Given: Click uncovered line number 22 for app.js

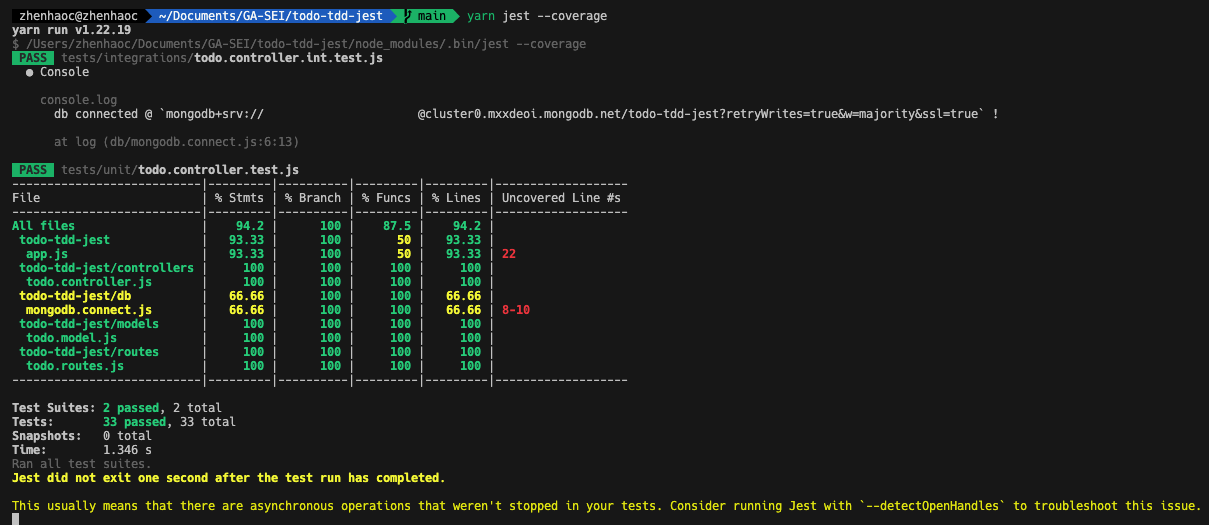Looking at the screenshot, I should pyautogui.click(x=509, y=254).
